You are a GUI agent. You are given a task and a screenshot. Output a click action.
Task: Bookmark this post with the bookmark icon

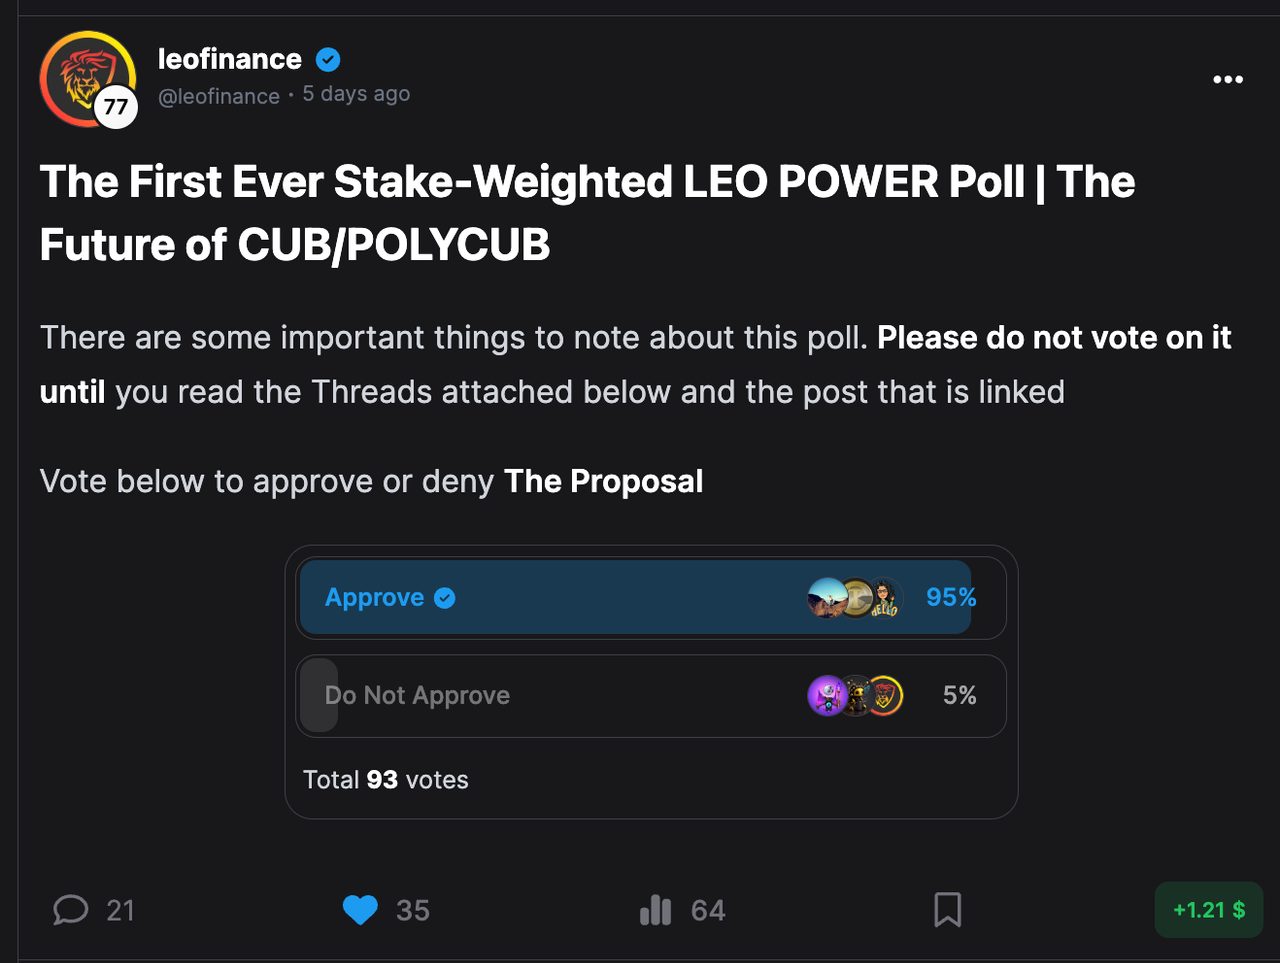pyautogui.click(x=947, y=910)
